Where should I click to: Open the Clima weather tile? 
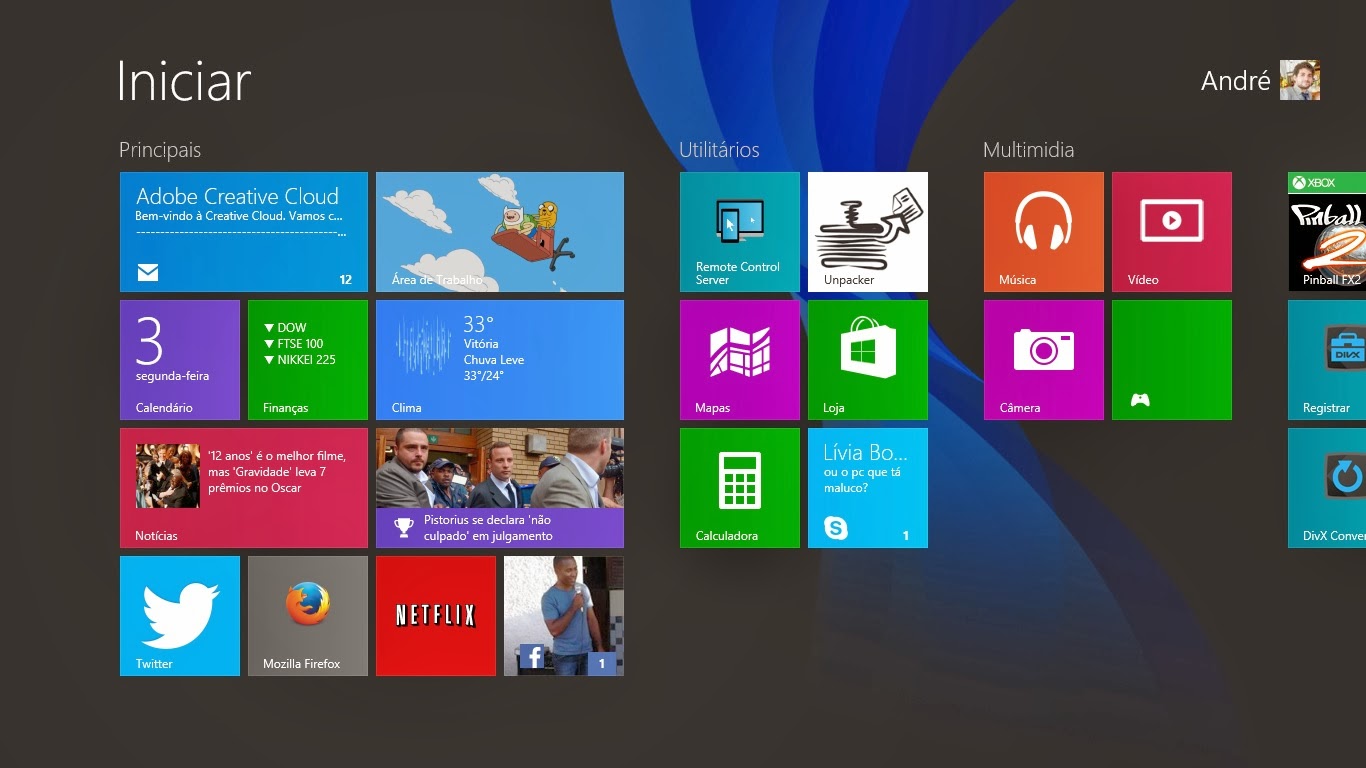click(x=500, y=360)
